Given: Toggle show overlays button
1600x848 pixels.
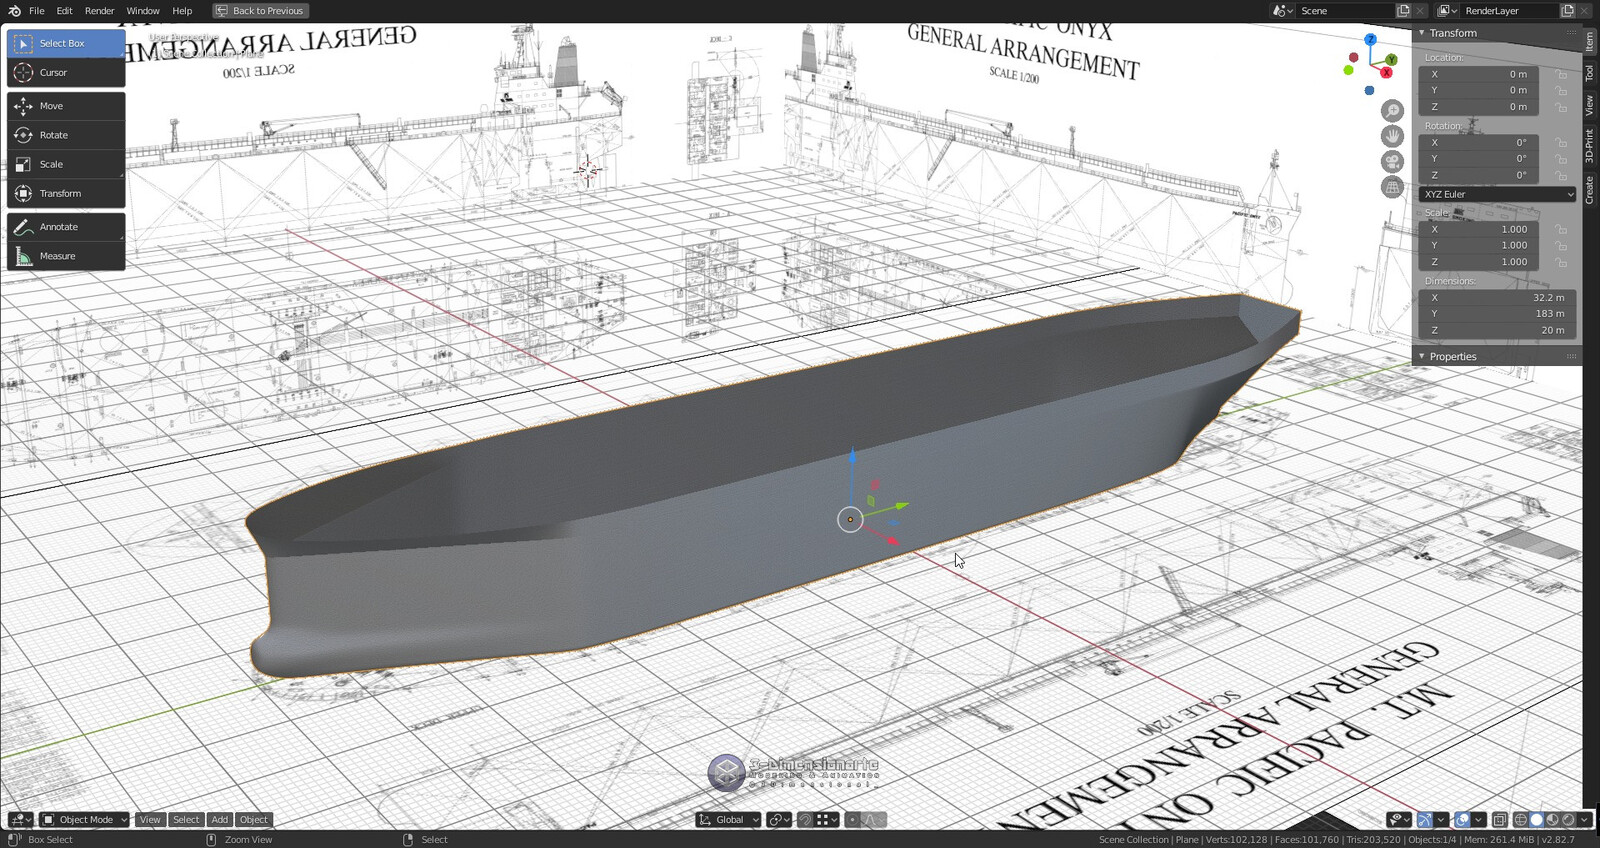Looking at the screenshot, I should [1462, 820].
